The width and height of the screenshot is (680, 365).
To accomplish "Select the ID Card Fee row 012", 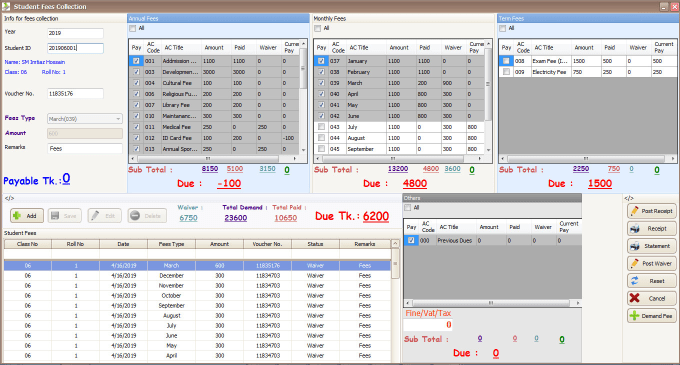I will [x=215, y=138].
